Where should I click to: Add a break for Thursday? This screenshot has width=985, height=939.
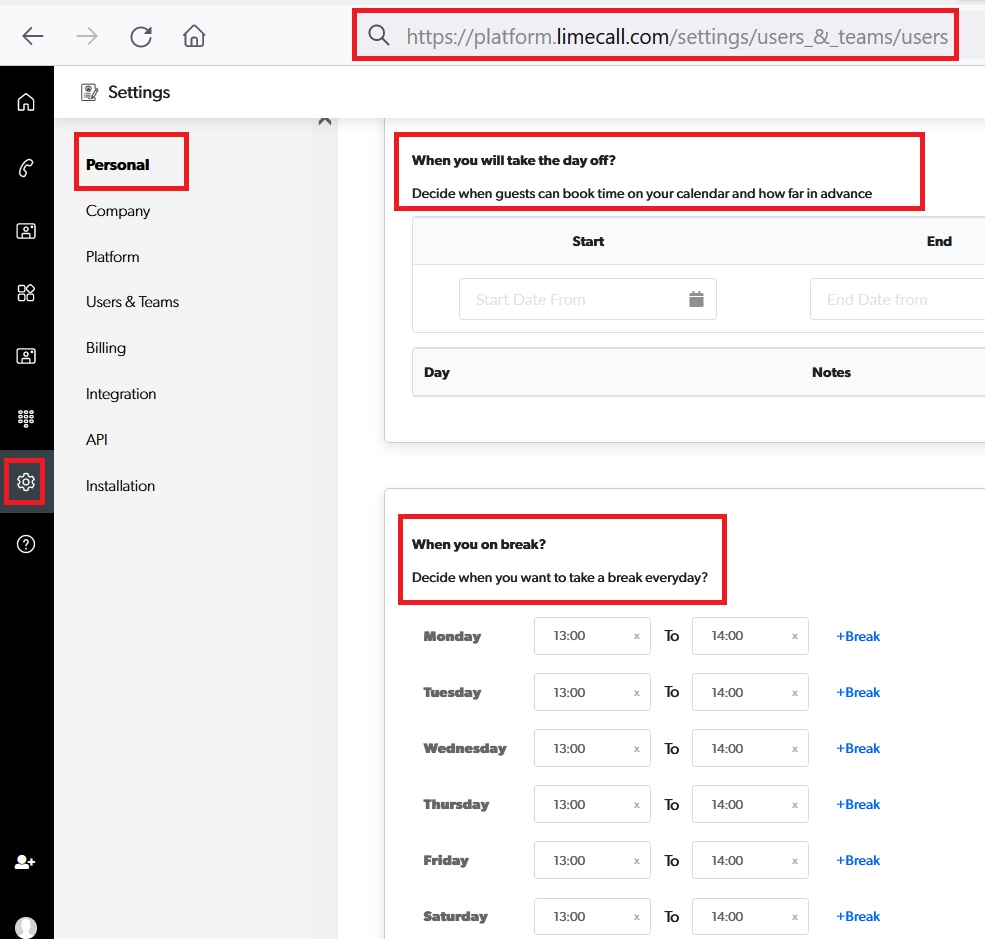pos(858,804)
